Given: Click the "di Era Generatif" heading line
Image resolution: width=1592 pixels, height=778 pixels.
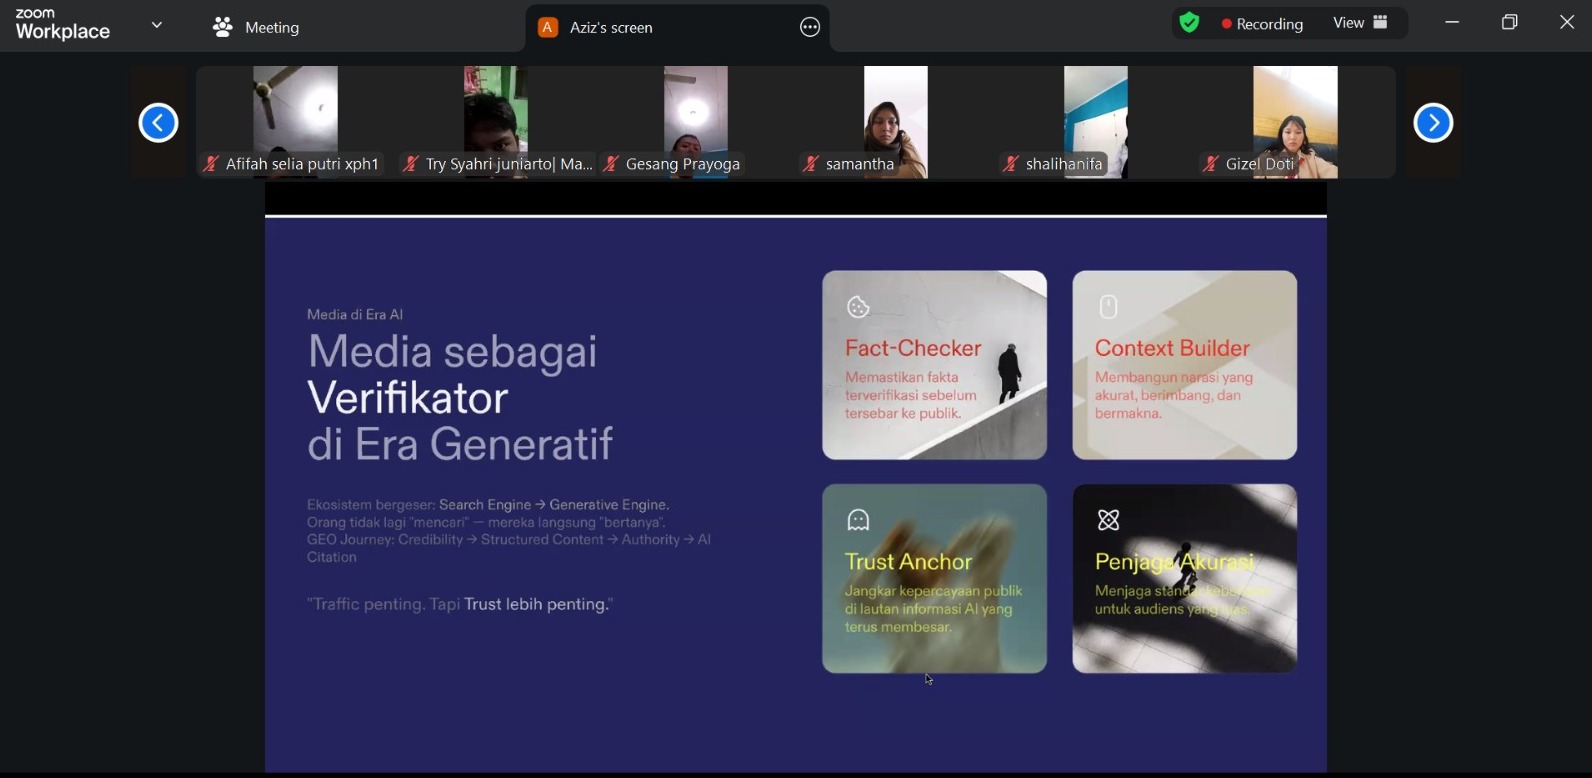Looking at the screenshot, I should coord(460,445).
